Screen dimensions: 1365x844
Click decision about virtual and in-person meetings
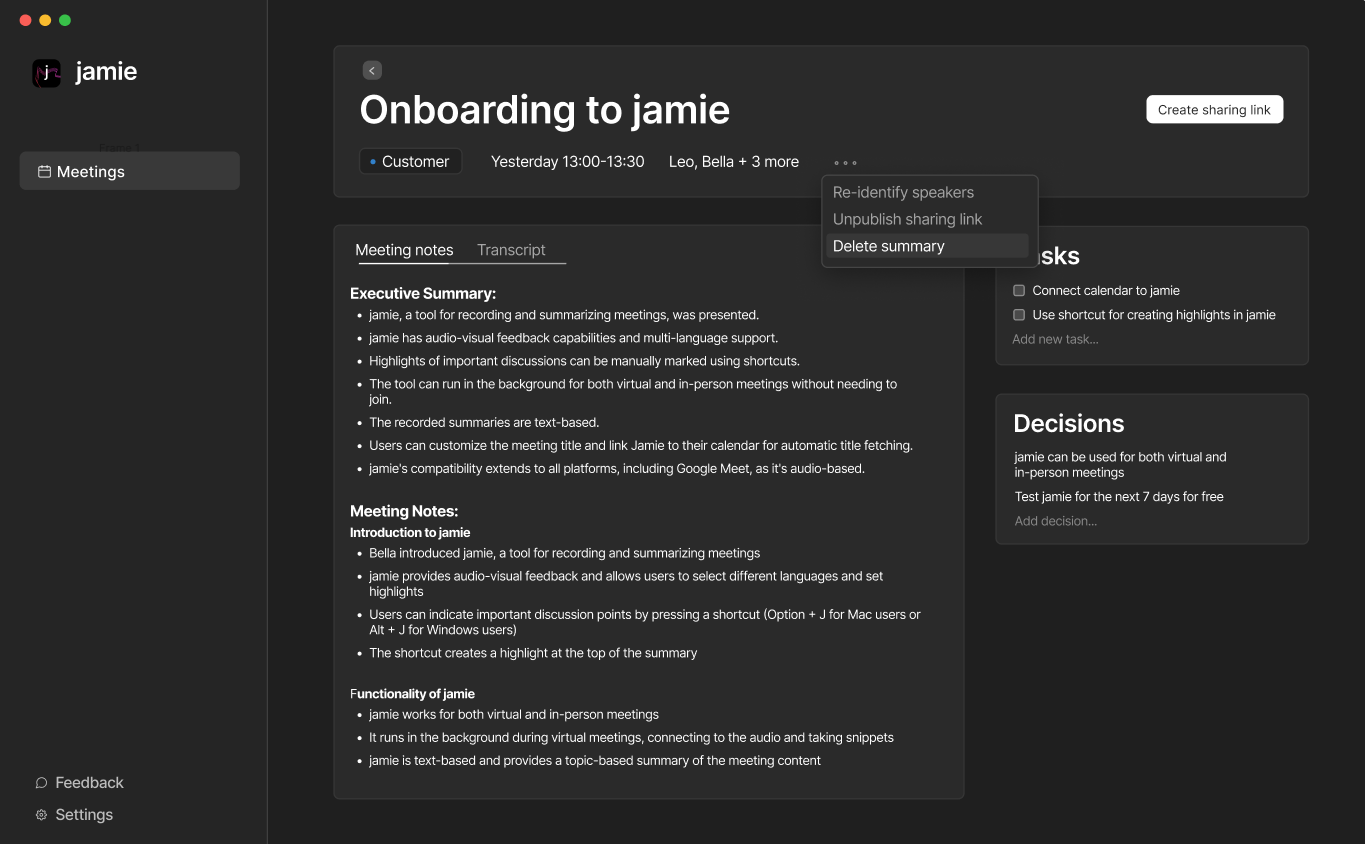(1120, 465)
